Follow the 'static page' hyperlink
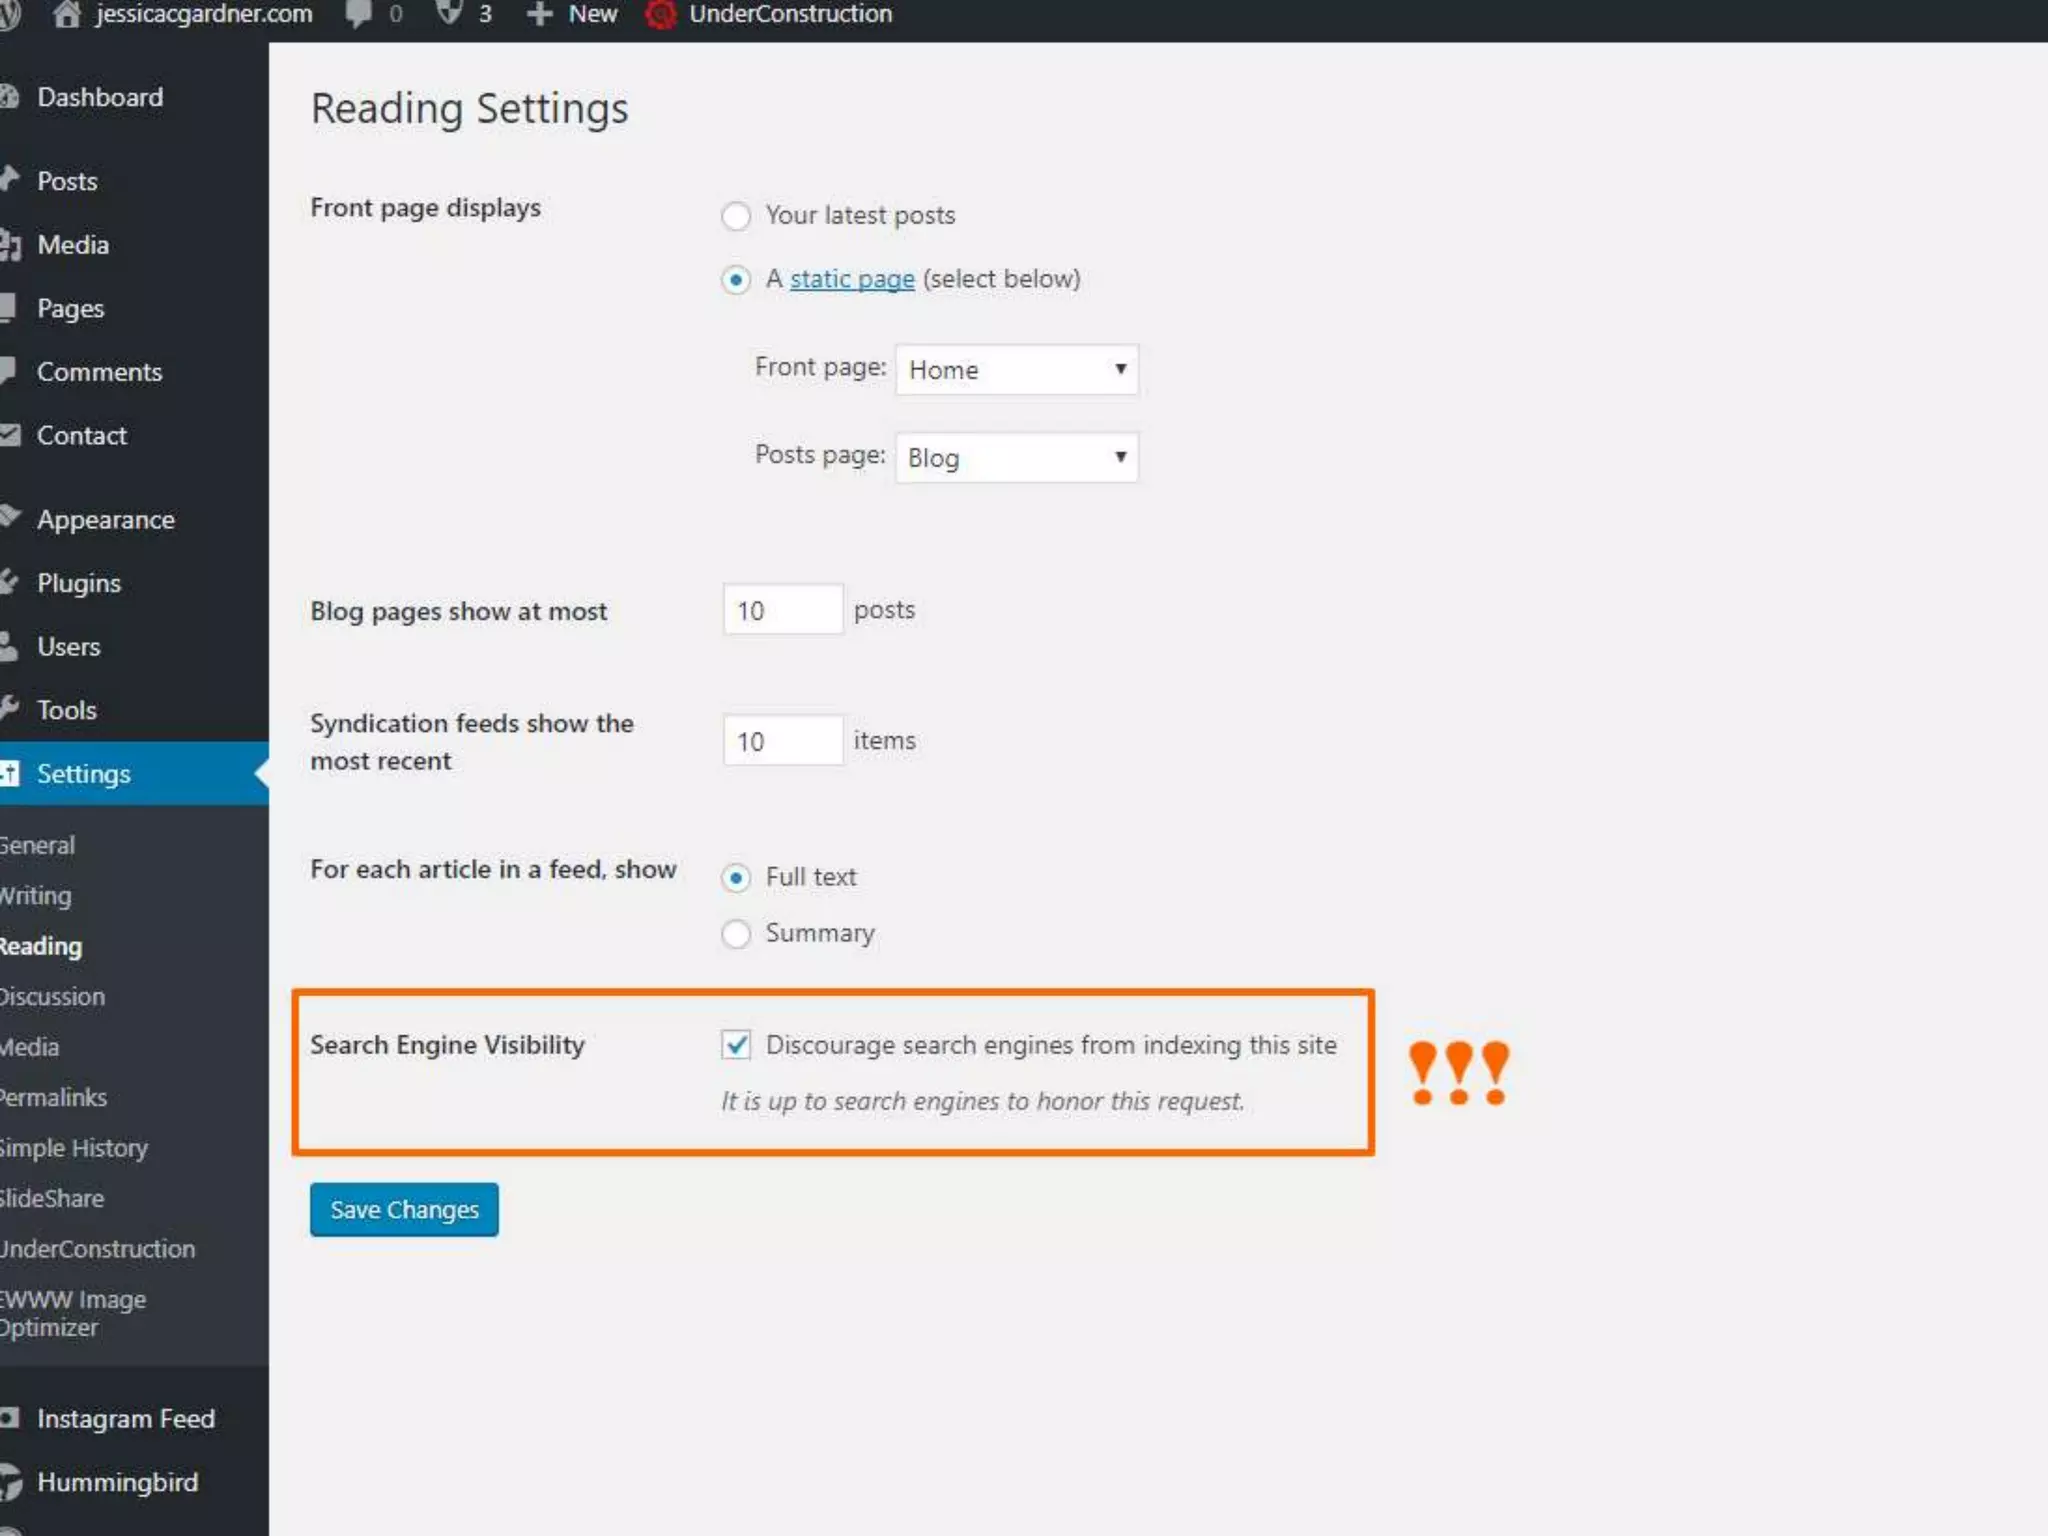This screenshot has height=1536, width=2048. [x=852, y=279]
